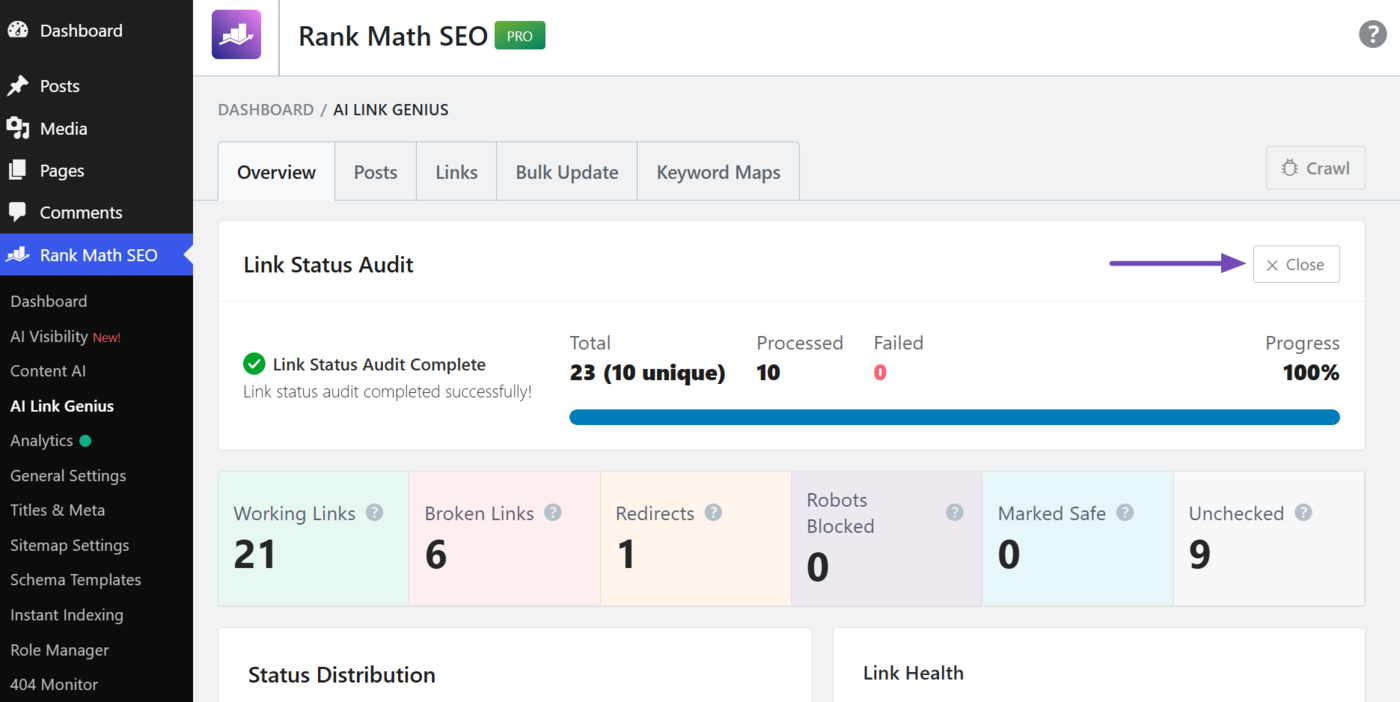1400x702 pixels.
Task: Click the Link Health heading
Action: 913,673
